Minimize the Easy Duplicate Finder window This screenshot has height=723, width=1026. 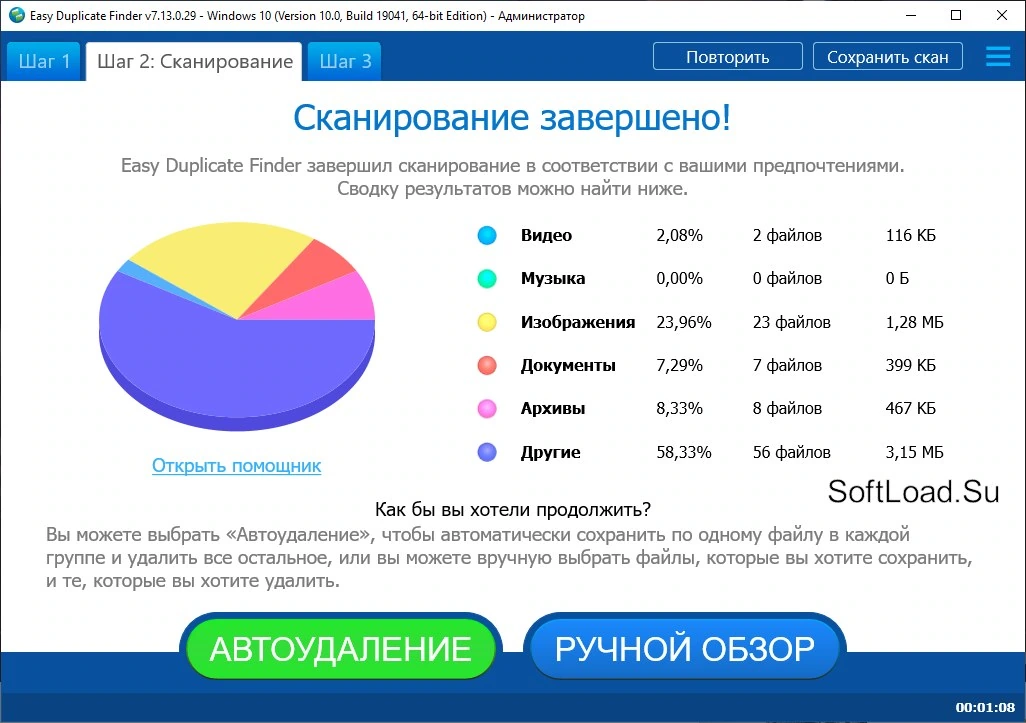(x=910, y=15)
